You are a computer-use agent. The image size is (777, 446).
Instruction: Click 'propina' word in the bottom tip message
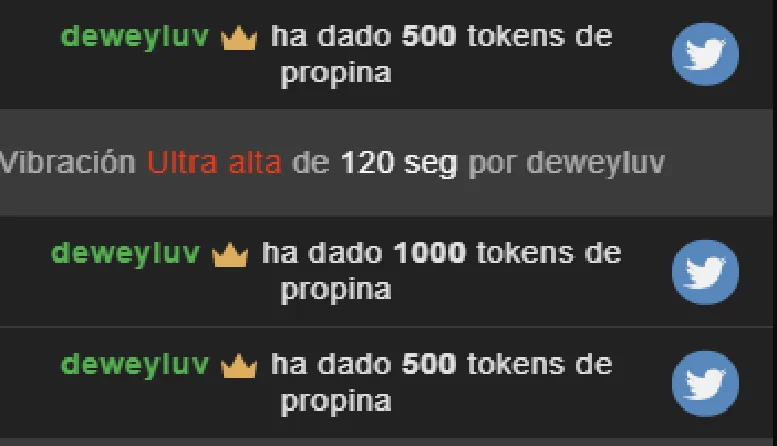point(336,402)
